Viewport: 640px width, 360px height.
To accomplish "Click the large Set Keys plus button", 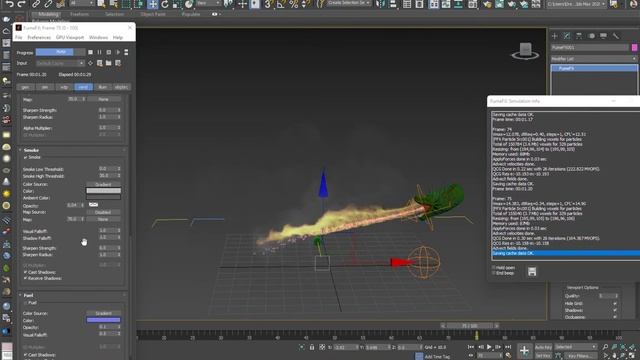I will pos(524,351).
